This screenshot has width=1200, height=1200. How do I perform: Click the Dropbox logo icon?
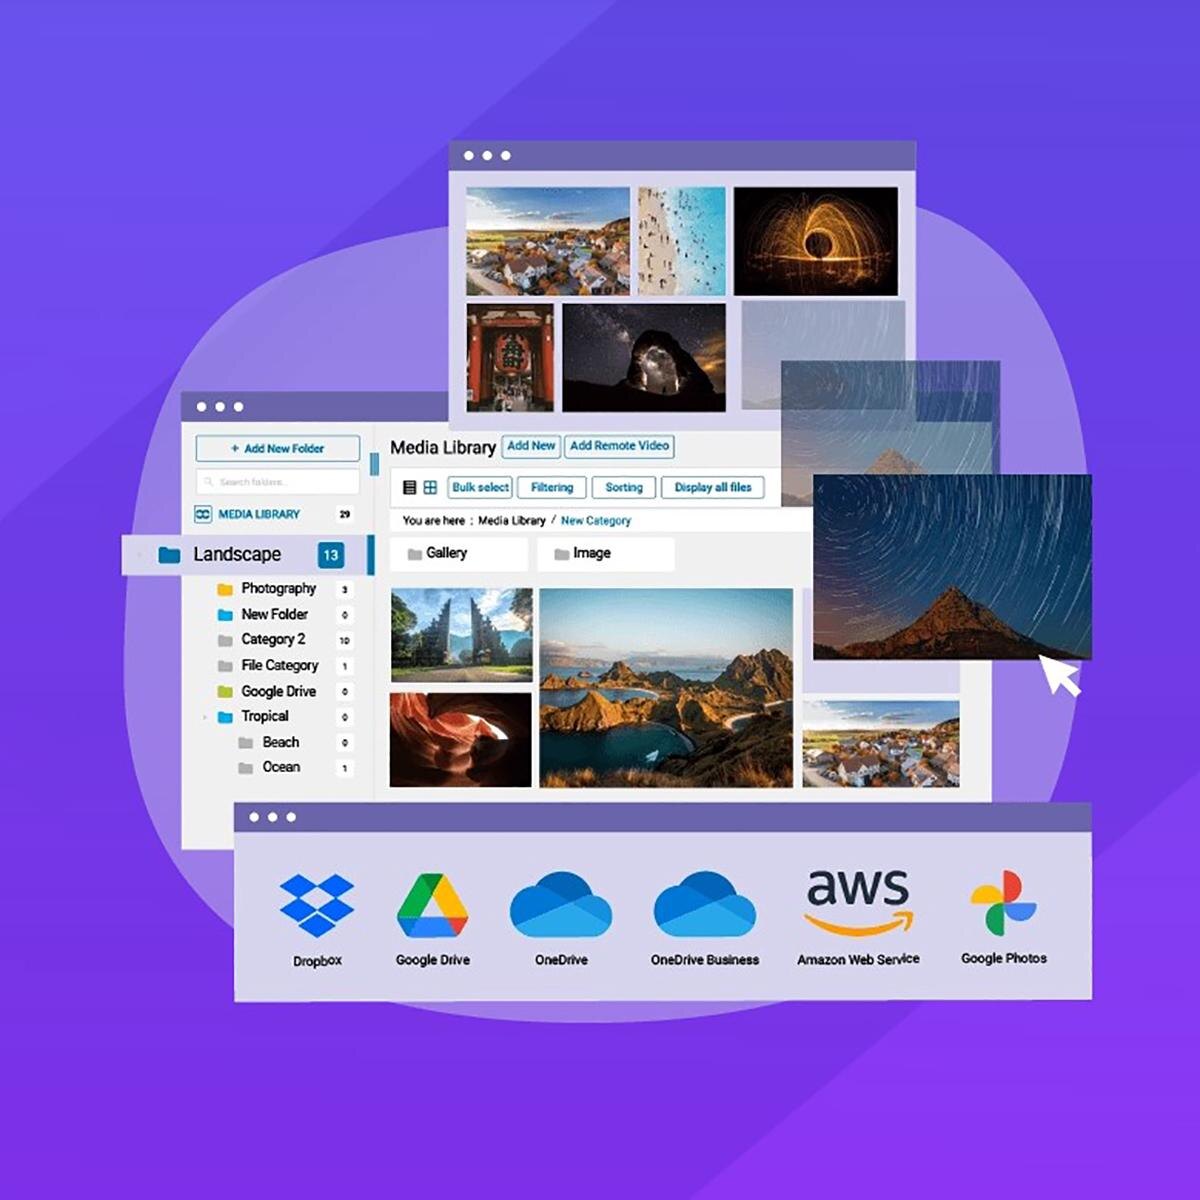(317, 905)
